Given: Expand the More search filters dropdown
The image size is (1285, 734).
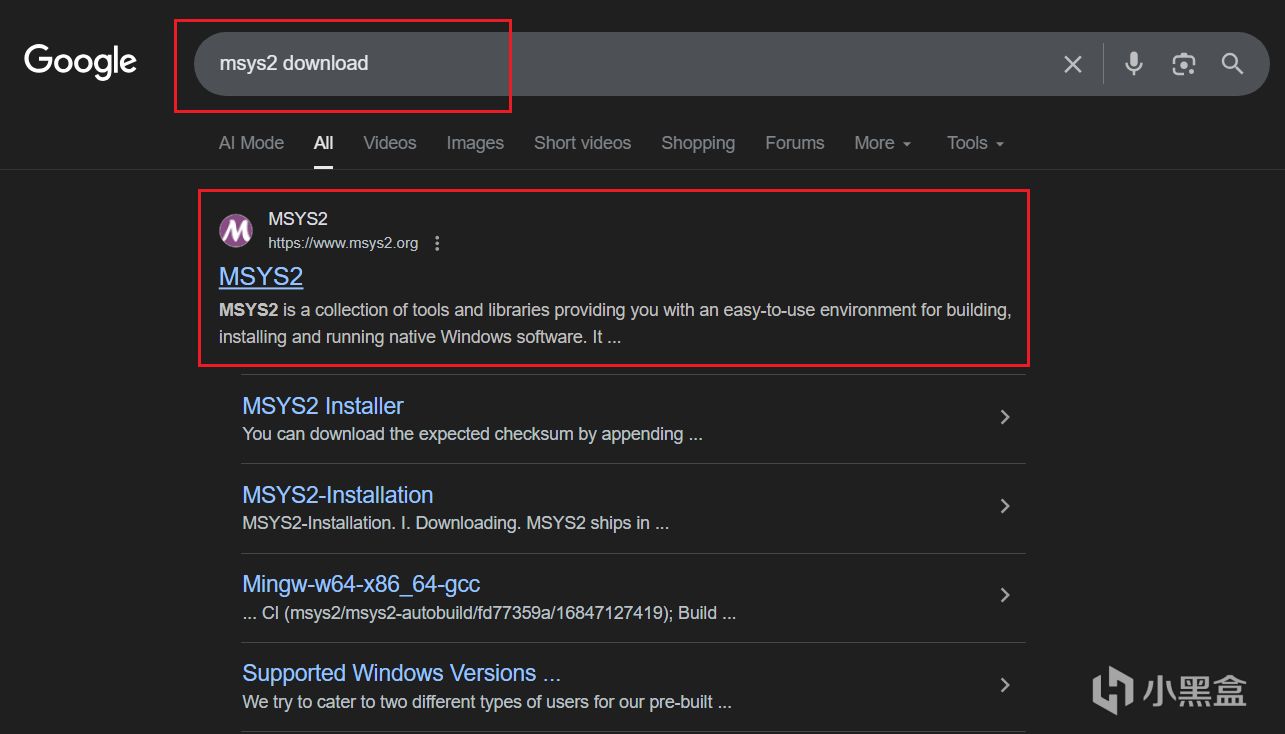Looking at the screenshot, I should click(882, 143).
